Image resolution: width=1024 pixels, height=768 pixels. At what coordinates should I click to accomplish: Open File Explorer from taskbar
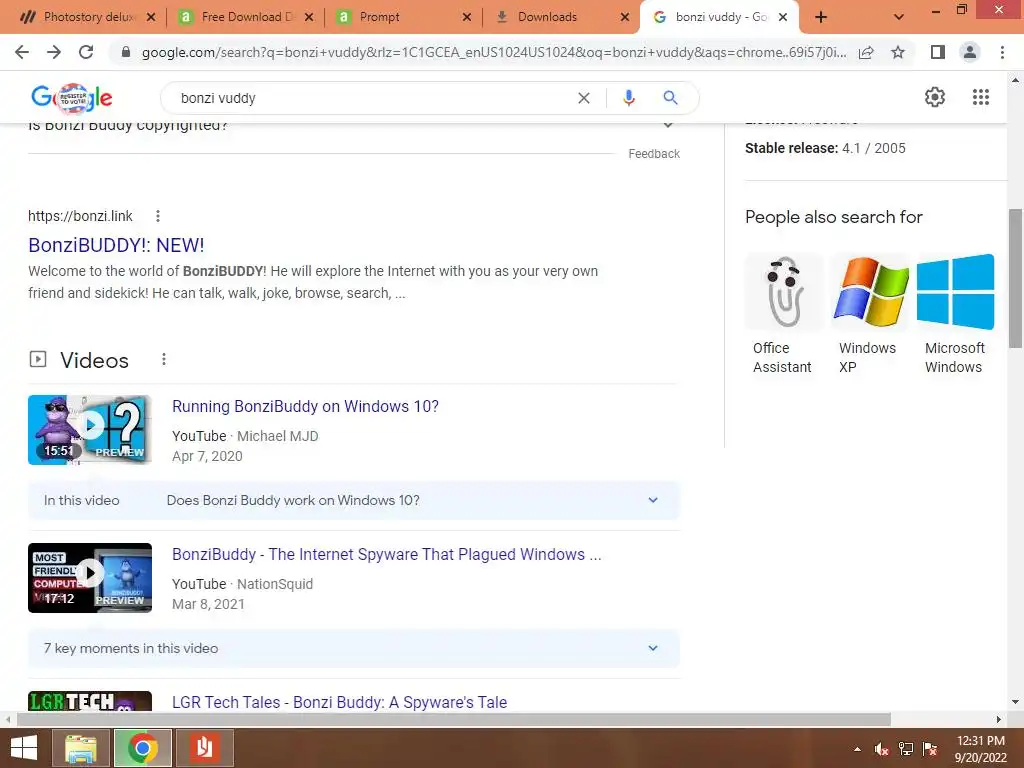click(x=80, y=748)
